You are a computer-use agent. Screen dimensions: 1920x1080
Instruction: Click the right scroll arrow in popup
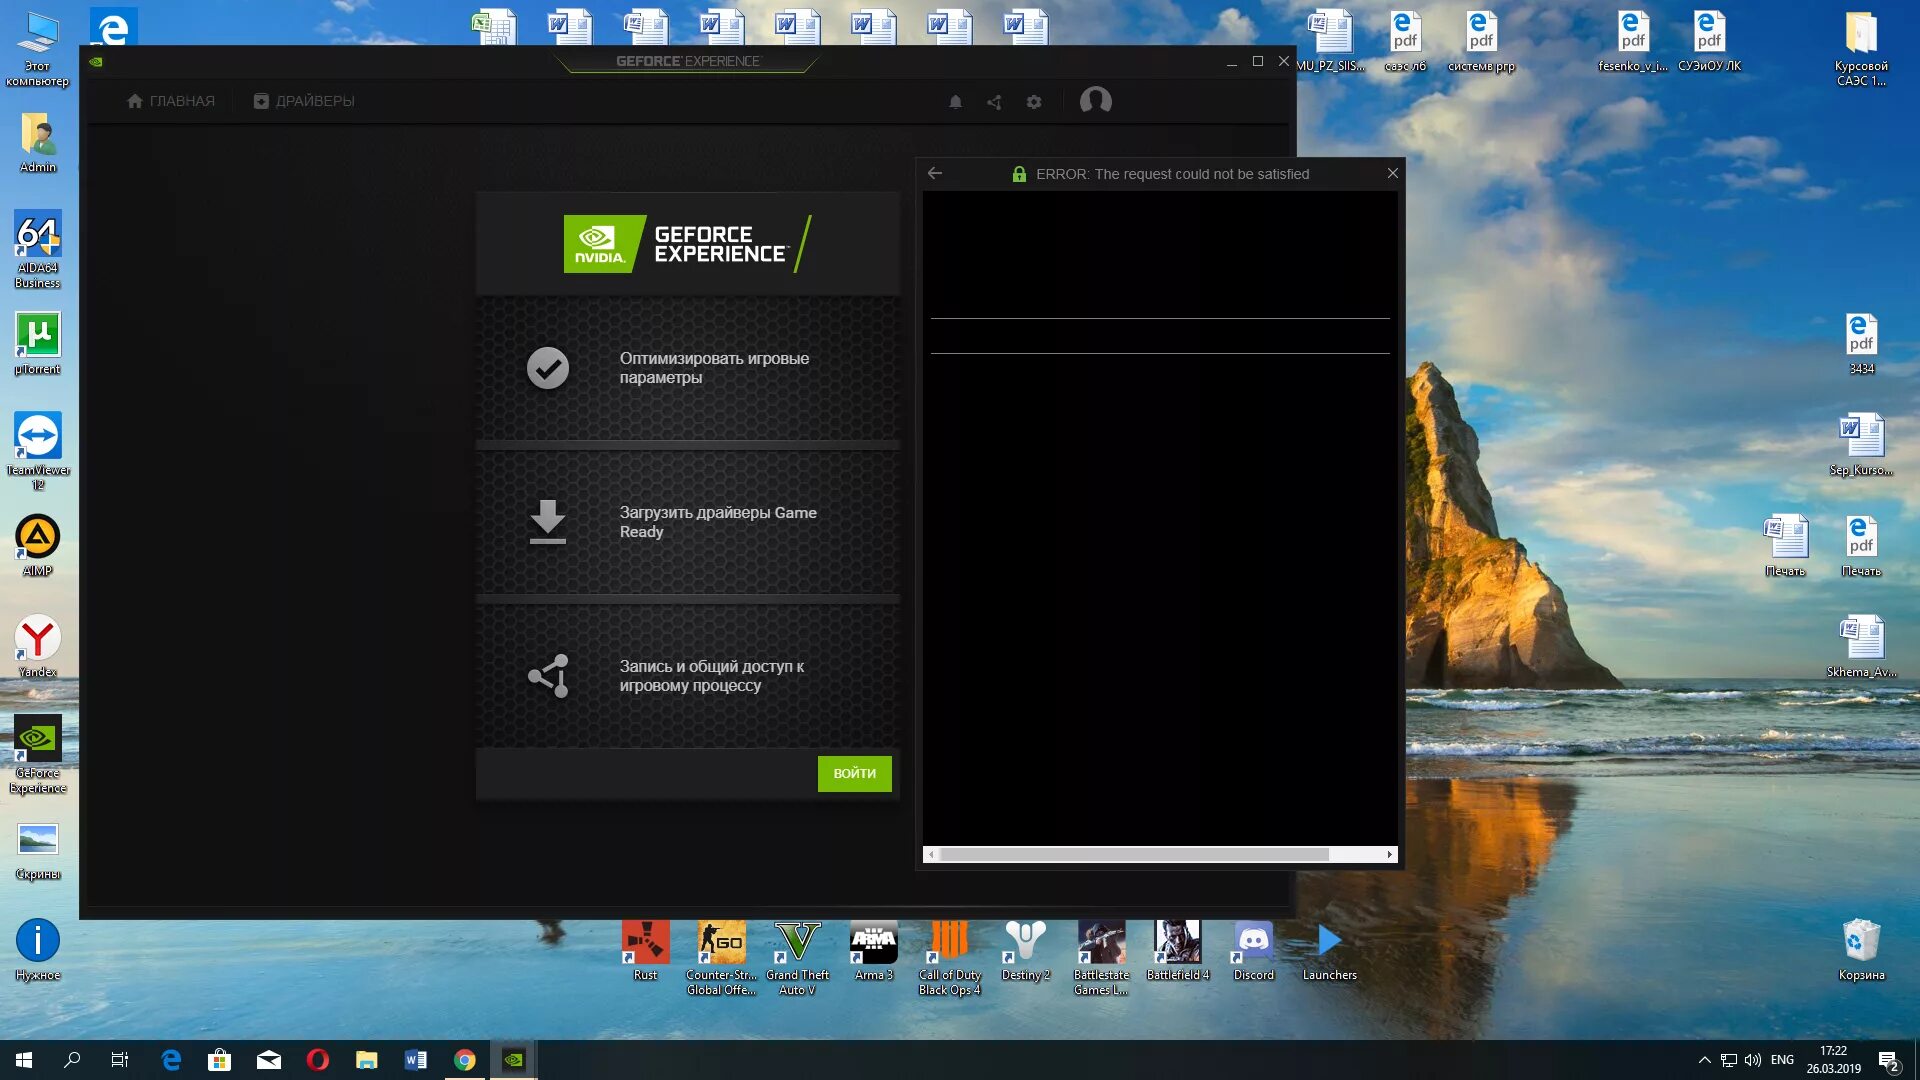point(1389,855)
